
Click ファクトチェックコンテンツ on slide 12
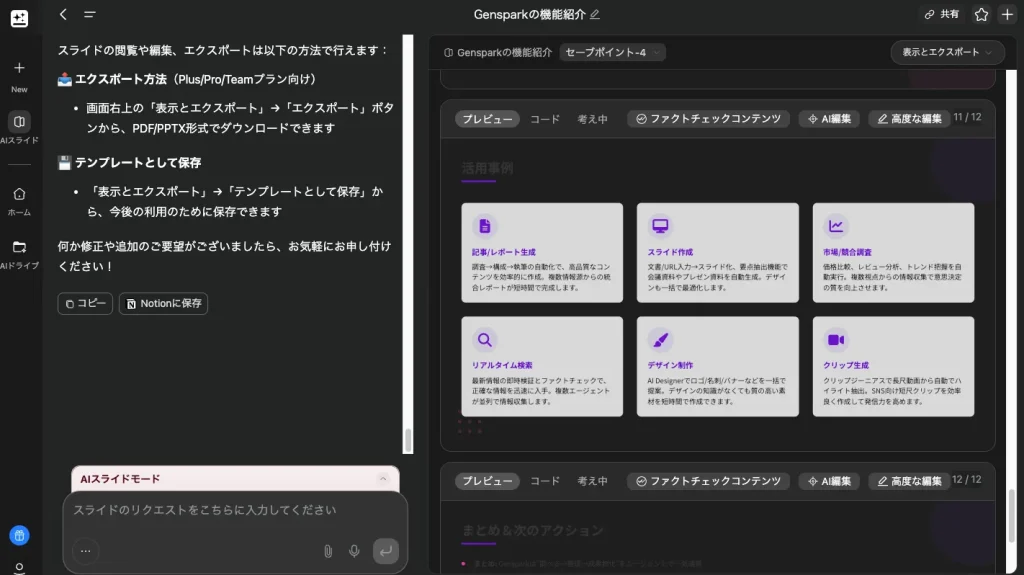point(709,481)
